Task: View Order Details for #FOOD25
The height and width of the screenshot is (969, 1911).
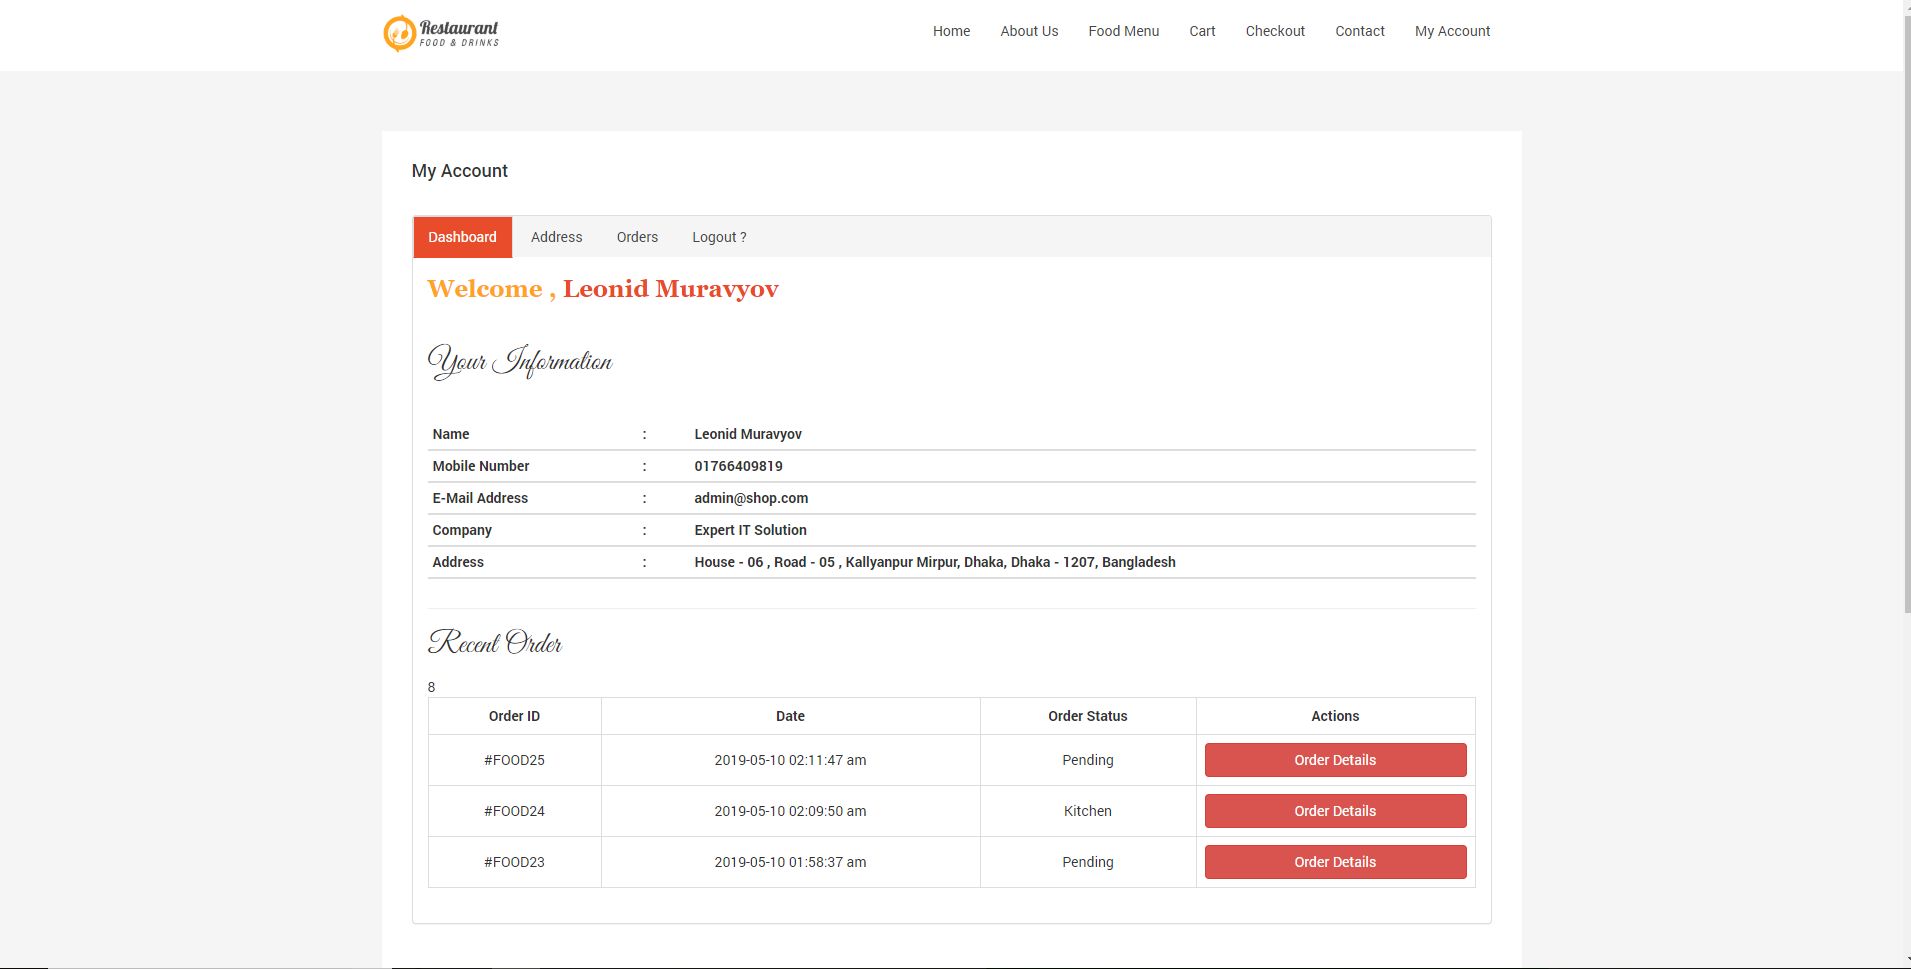Action: coord(1335,760)
